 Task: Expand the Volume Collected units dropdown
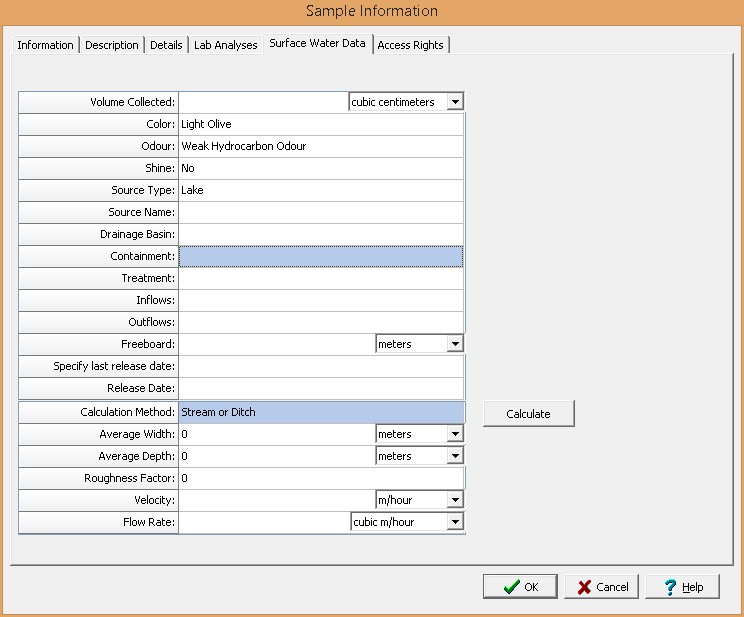(x=455, y=102)
